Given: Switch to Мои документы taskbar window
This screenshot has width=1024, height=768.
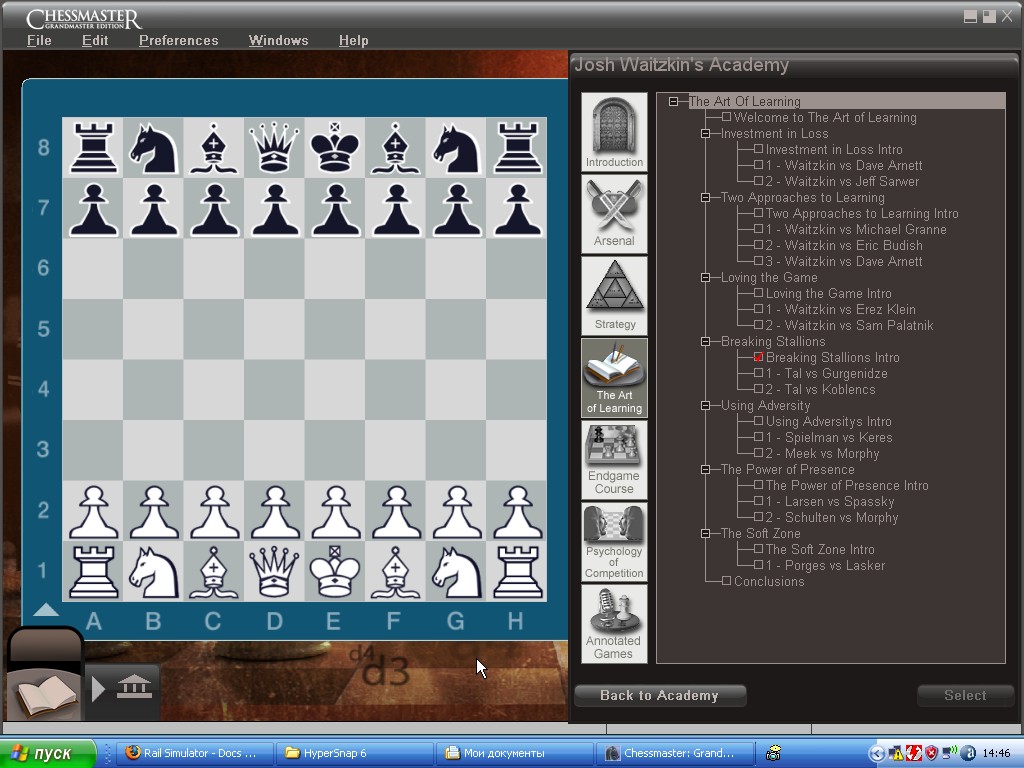Looking at the screenshot, I should pyautogui.click(x=513, y=753).
